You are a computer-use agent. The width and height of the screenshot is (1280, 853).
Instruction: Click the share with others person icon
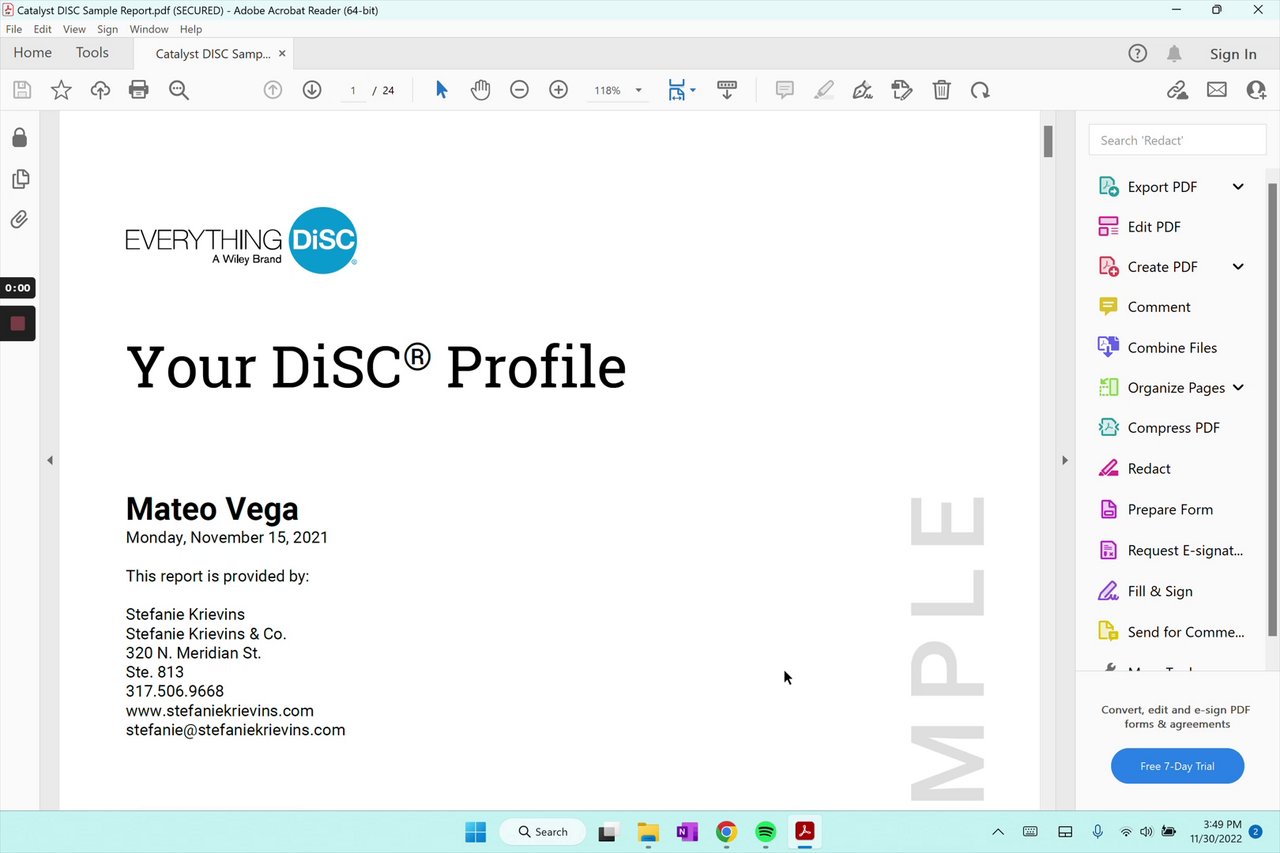[1256, 90]
